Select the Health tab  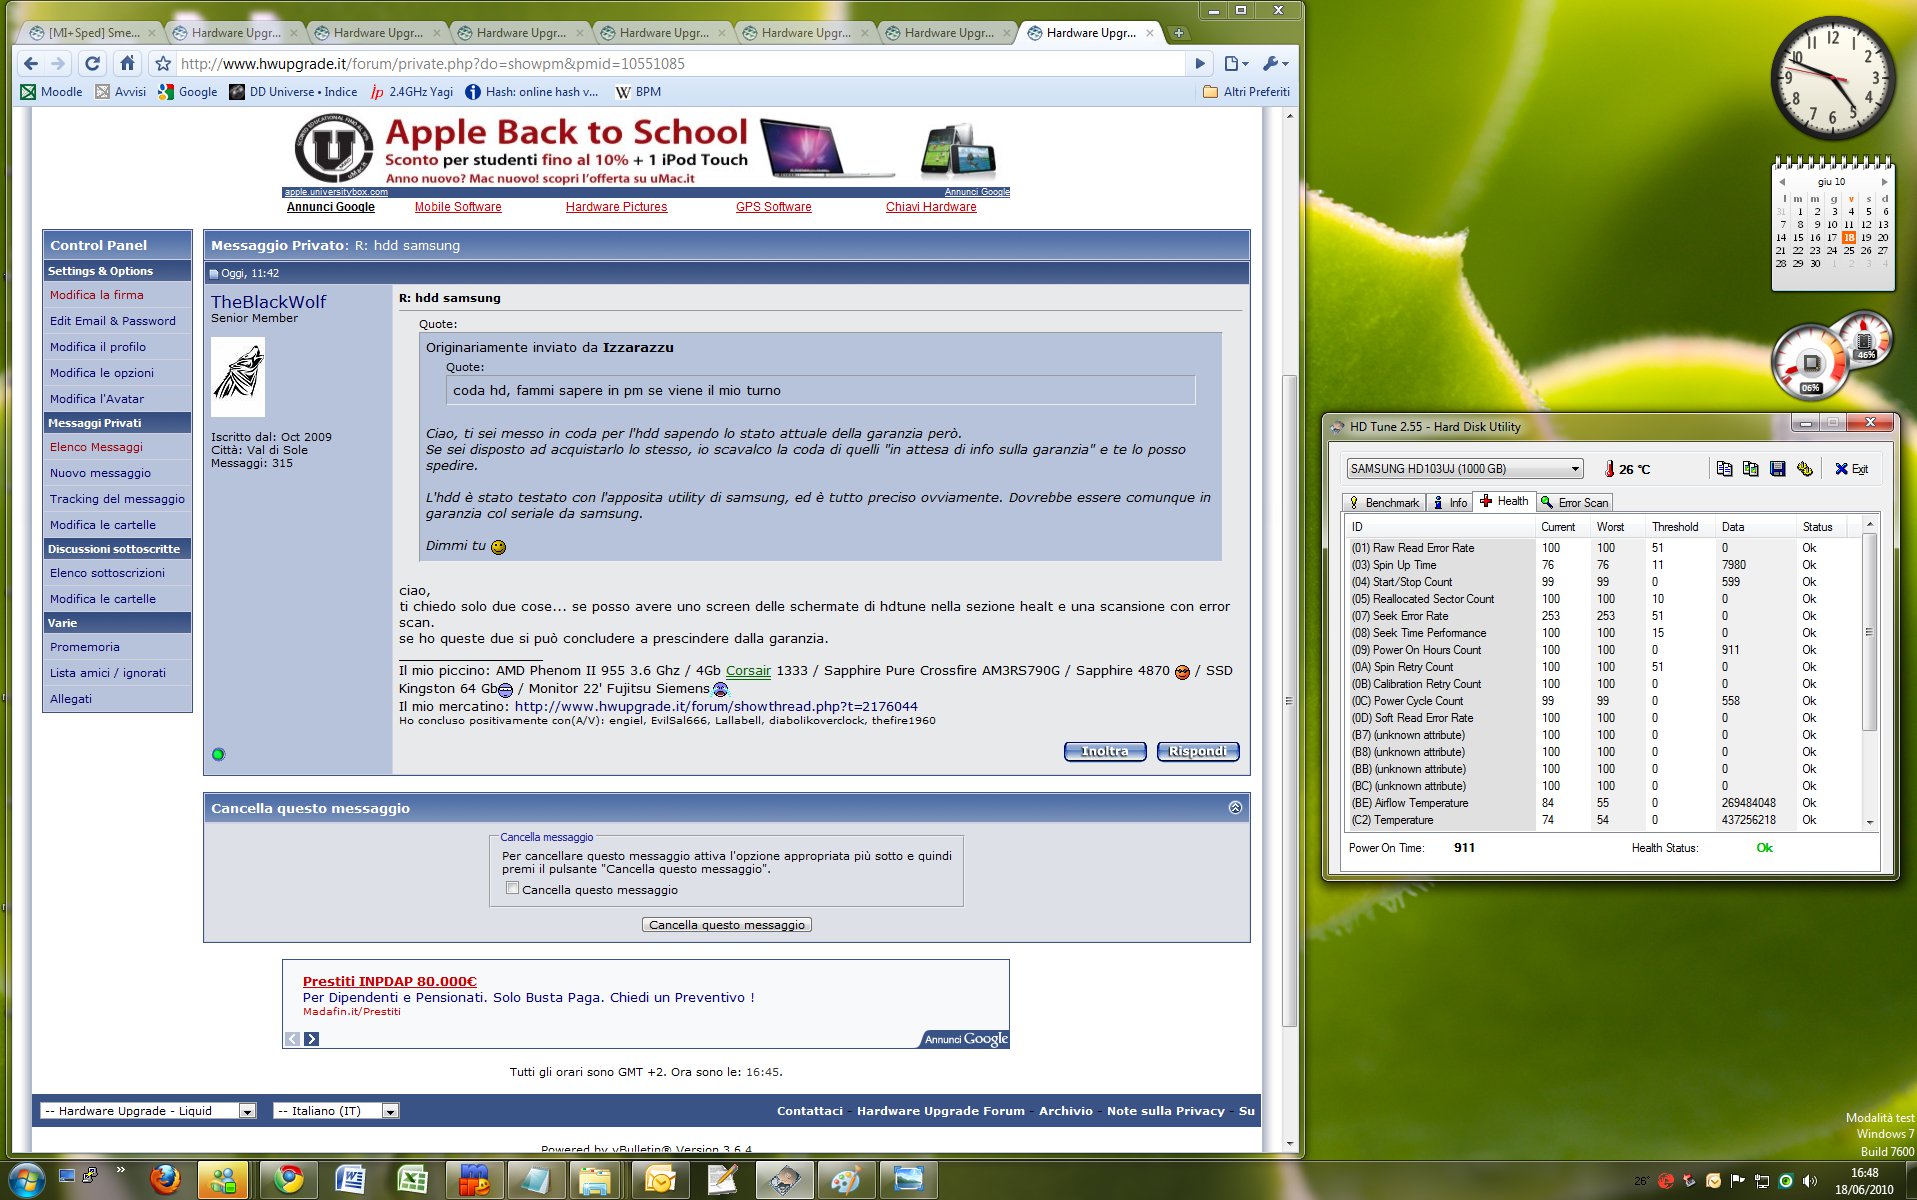tap(1504, 501)
